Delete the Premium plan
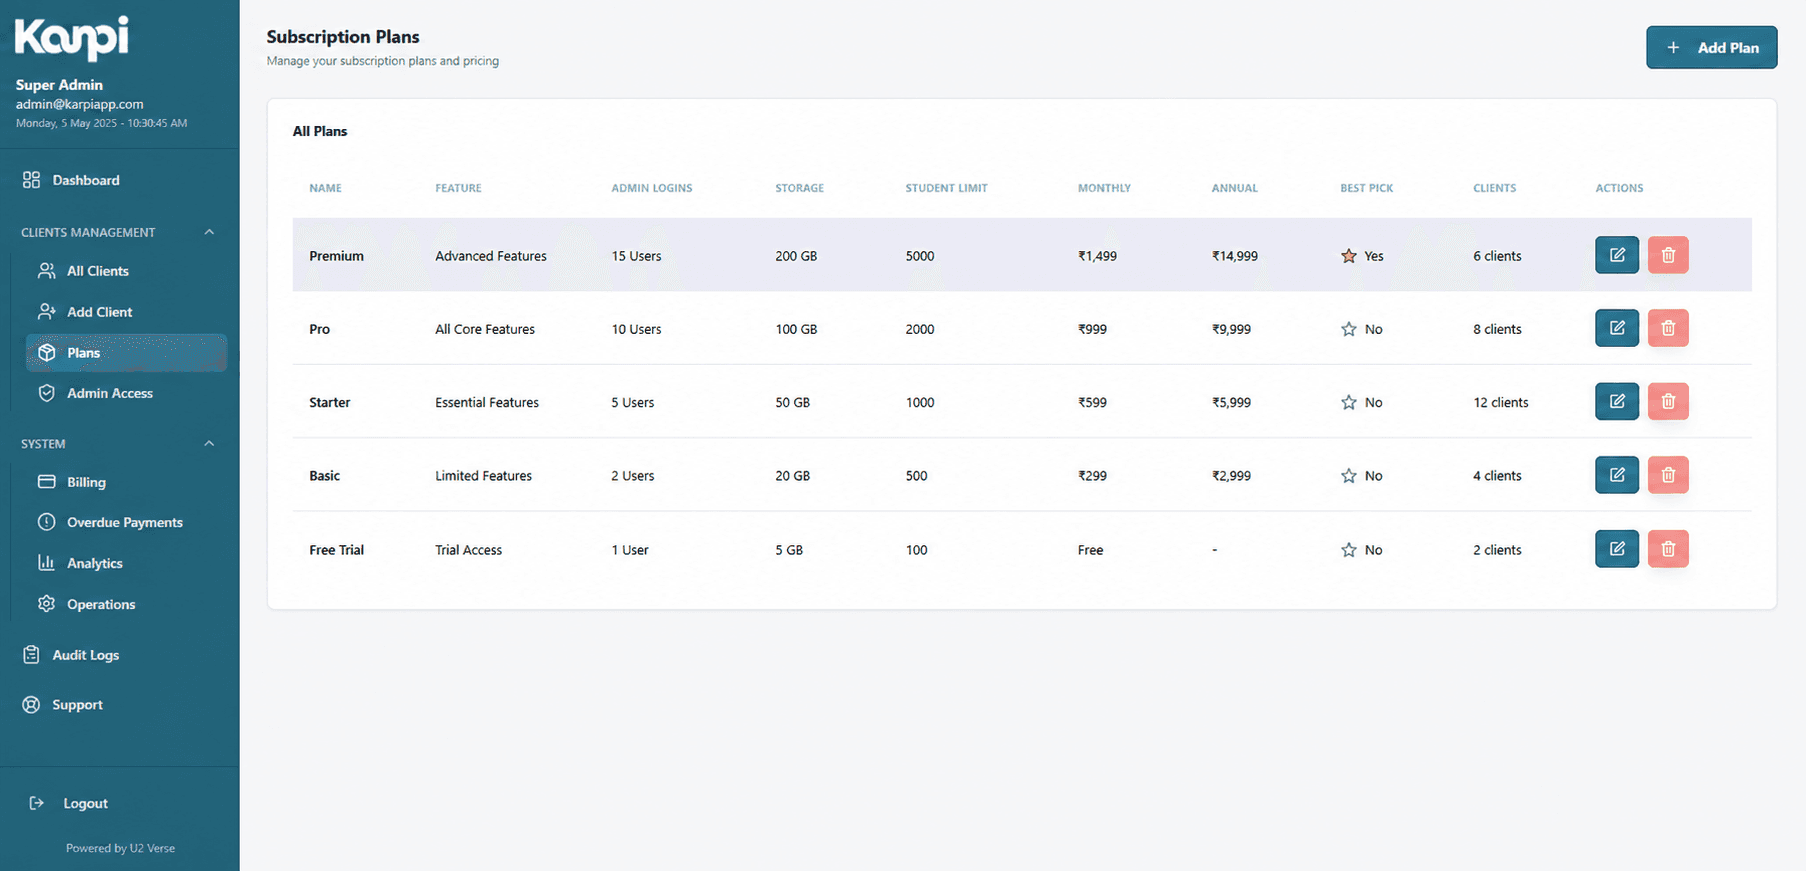Screen dimensions: 1806x871 [x=1668, y=255]
